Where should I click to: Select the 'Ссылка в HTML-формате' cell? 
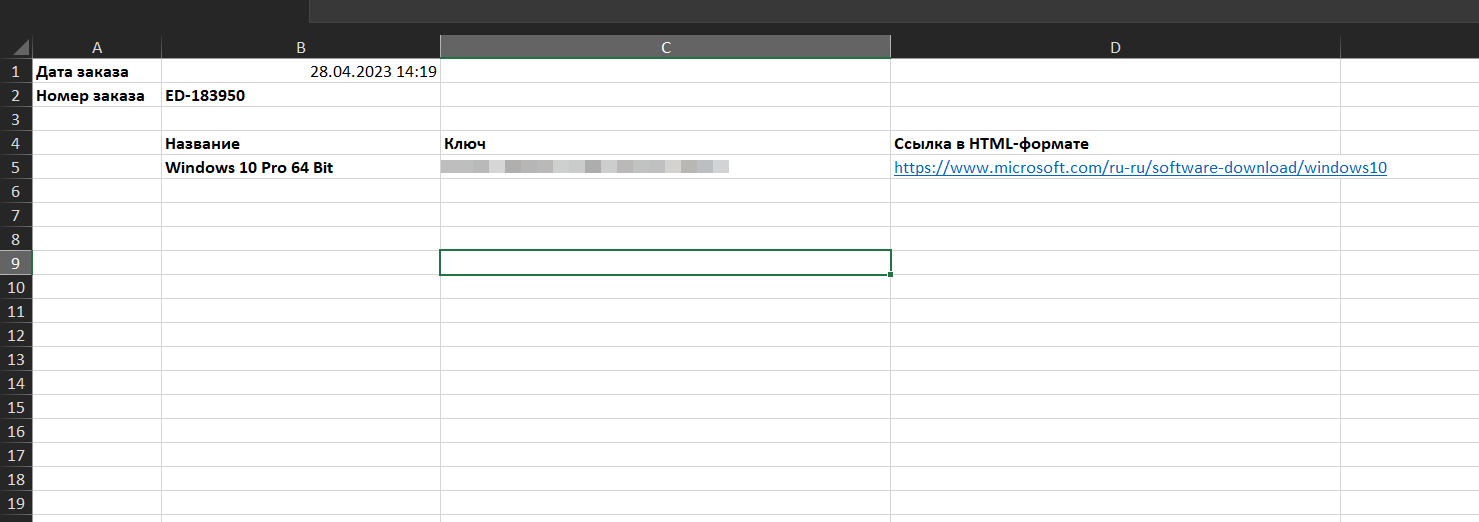(x=1115, y=144)
